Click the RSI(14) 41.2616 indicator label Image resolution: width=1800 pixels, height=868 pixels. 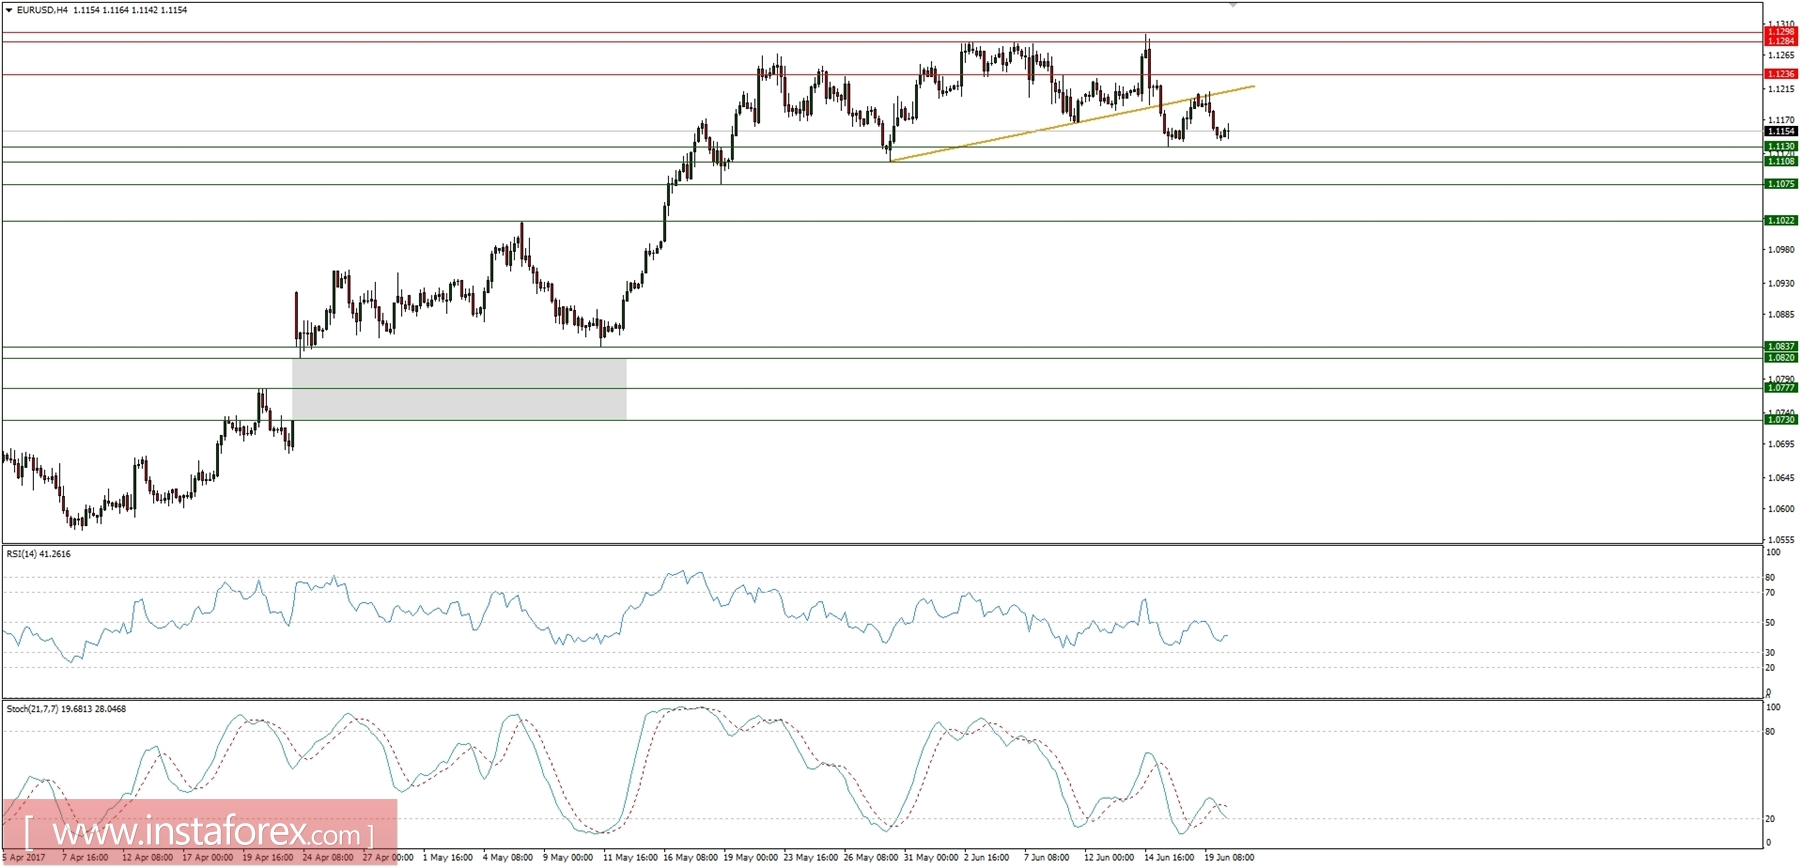(39, 554)
